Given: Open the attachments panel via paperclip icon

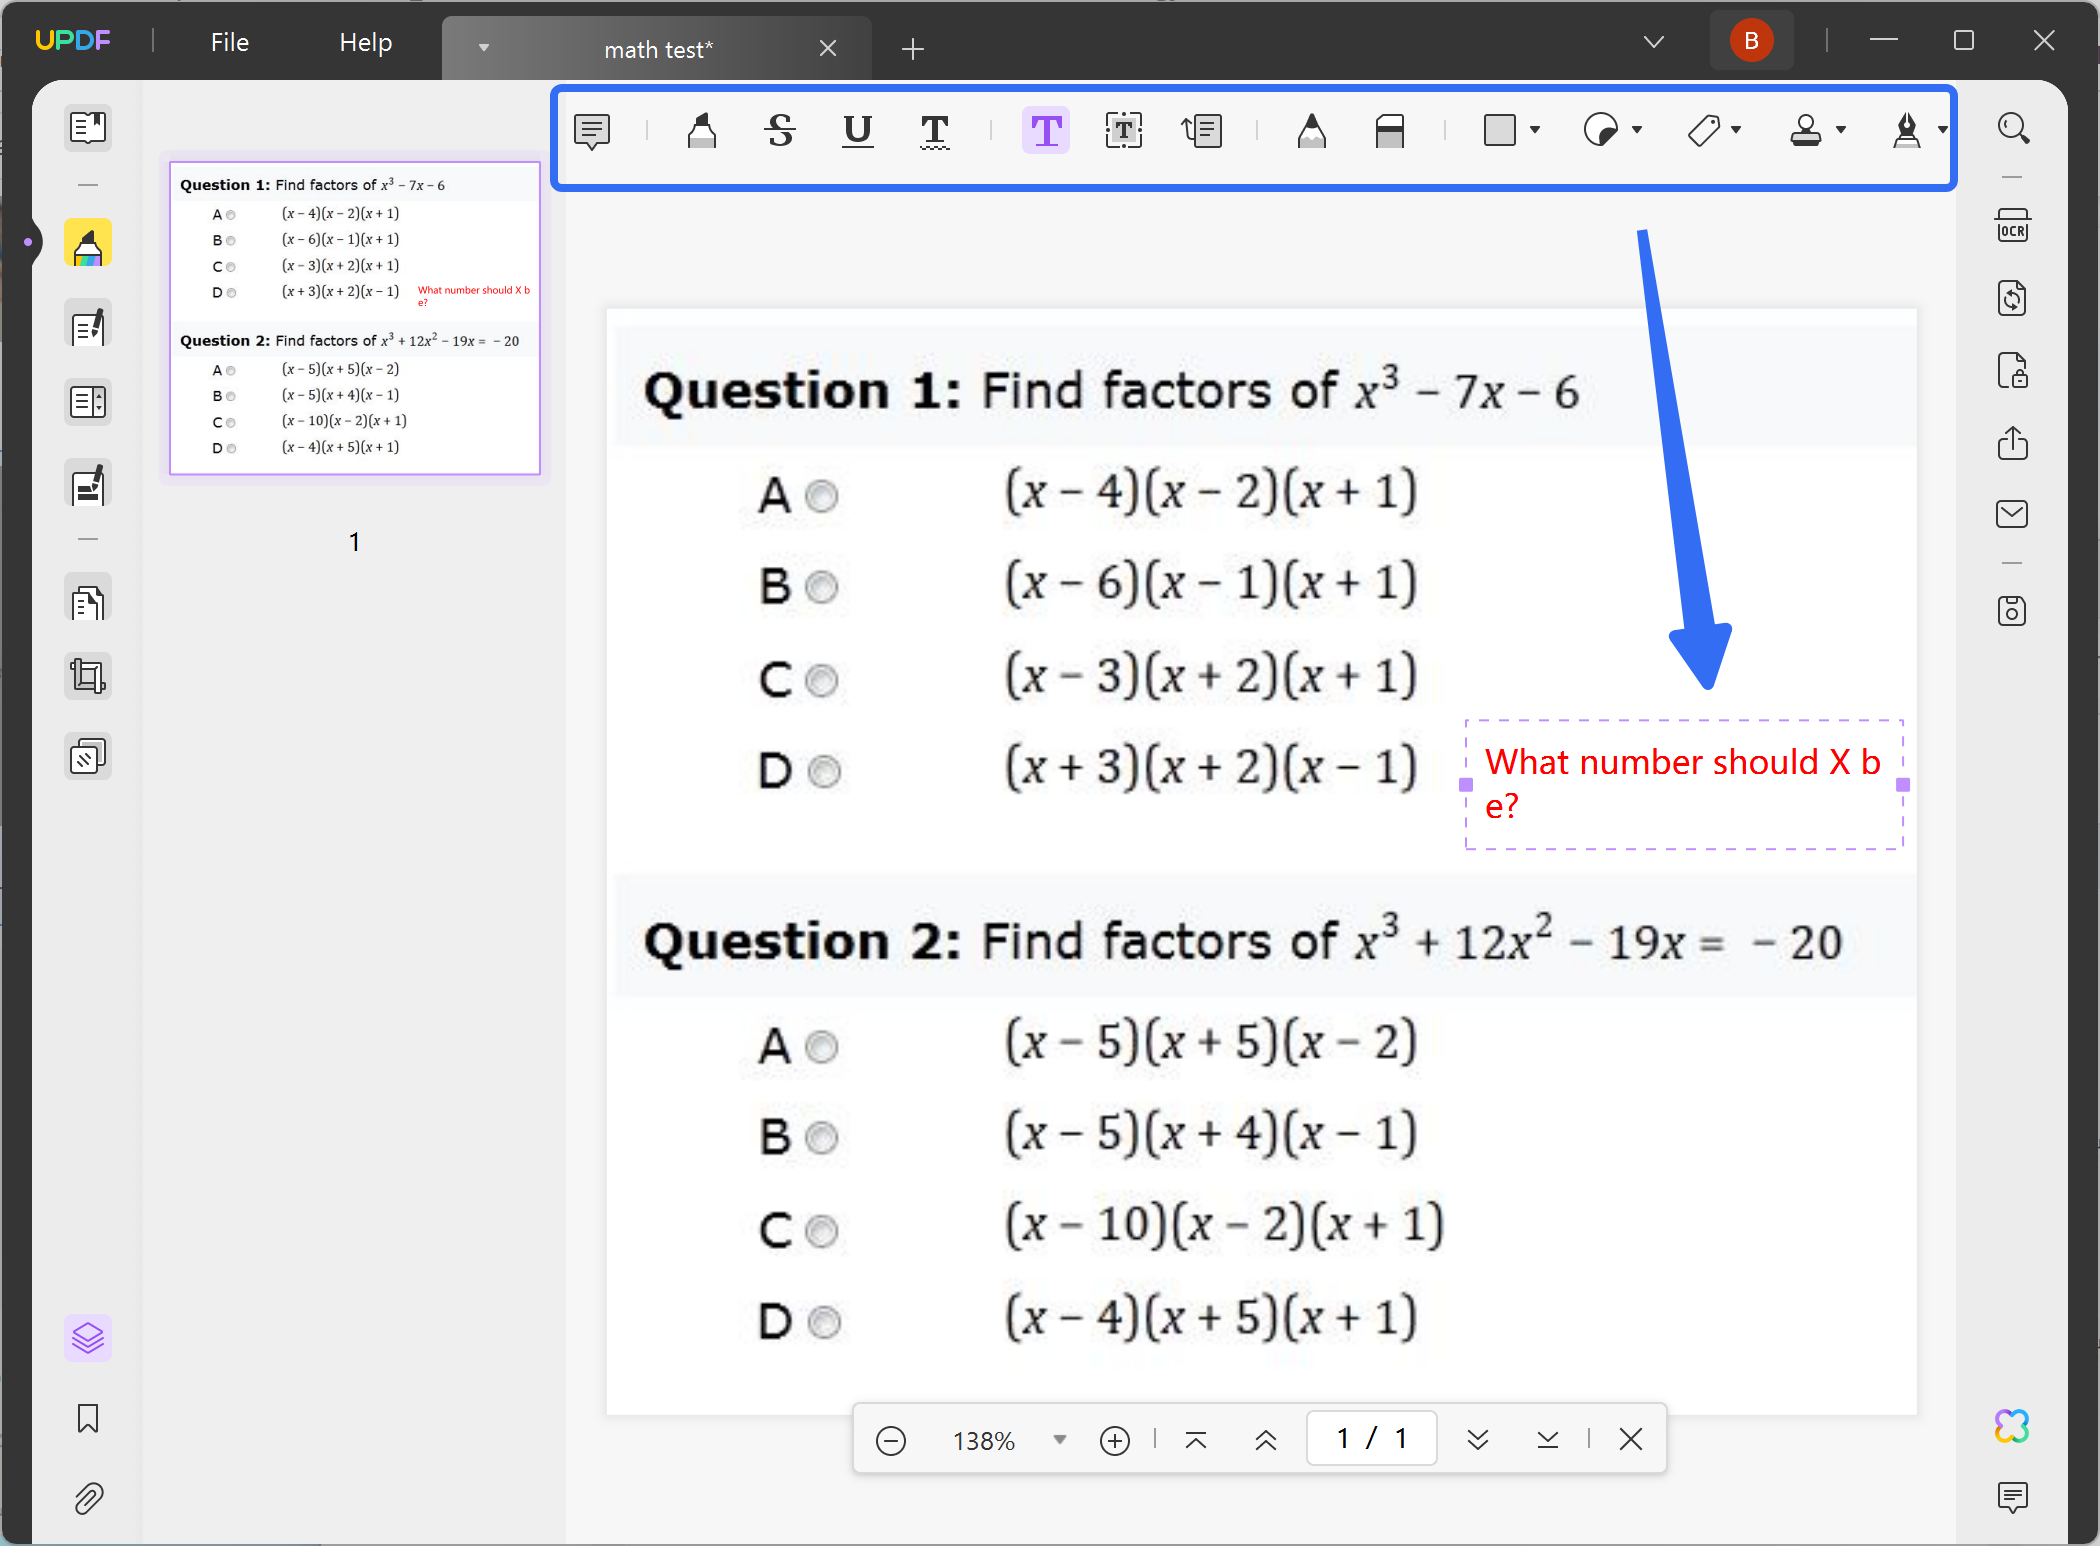Looking at the screenshot, I should point(88,1497).
